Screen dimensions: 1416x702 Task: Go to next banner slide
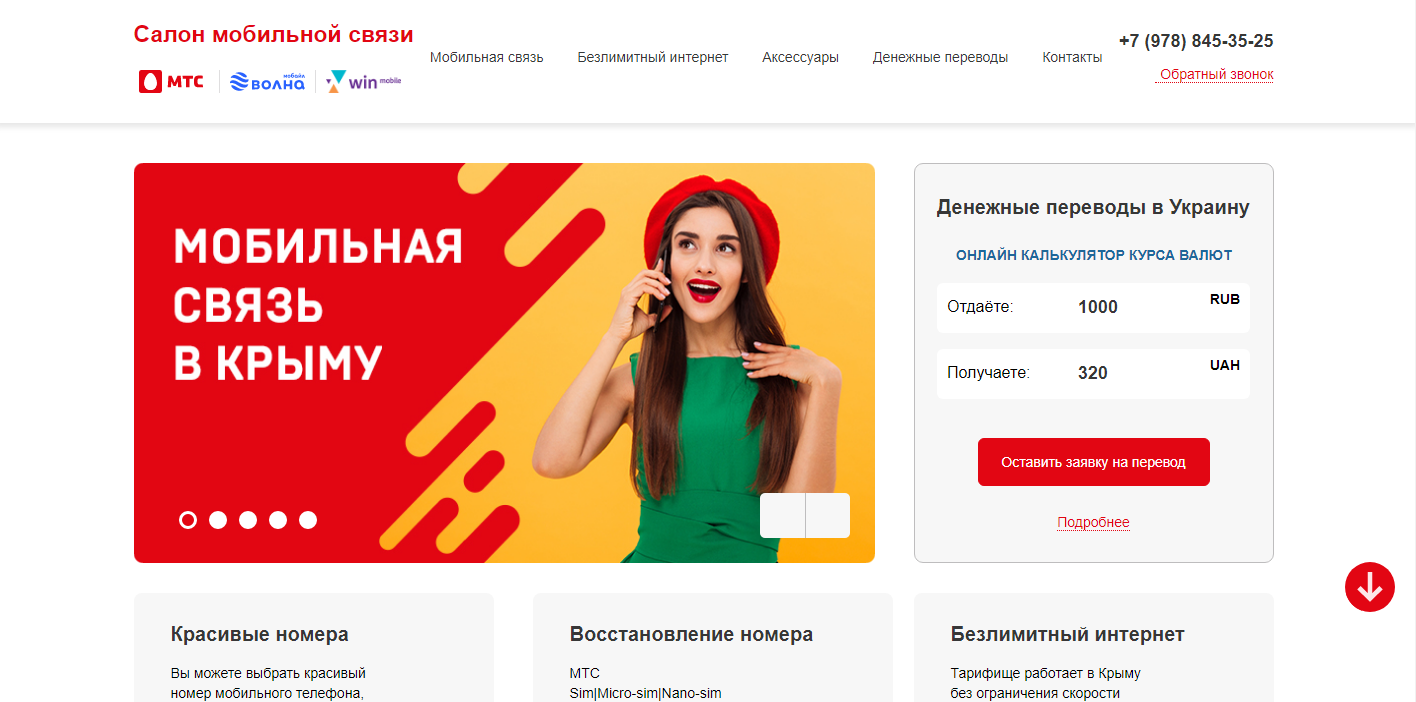click(x=828, y=516)
